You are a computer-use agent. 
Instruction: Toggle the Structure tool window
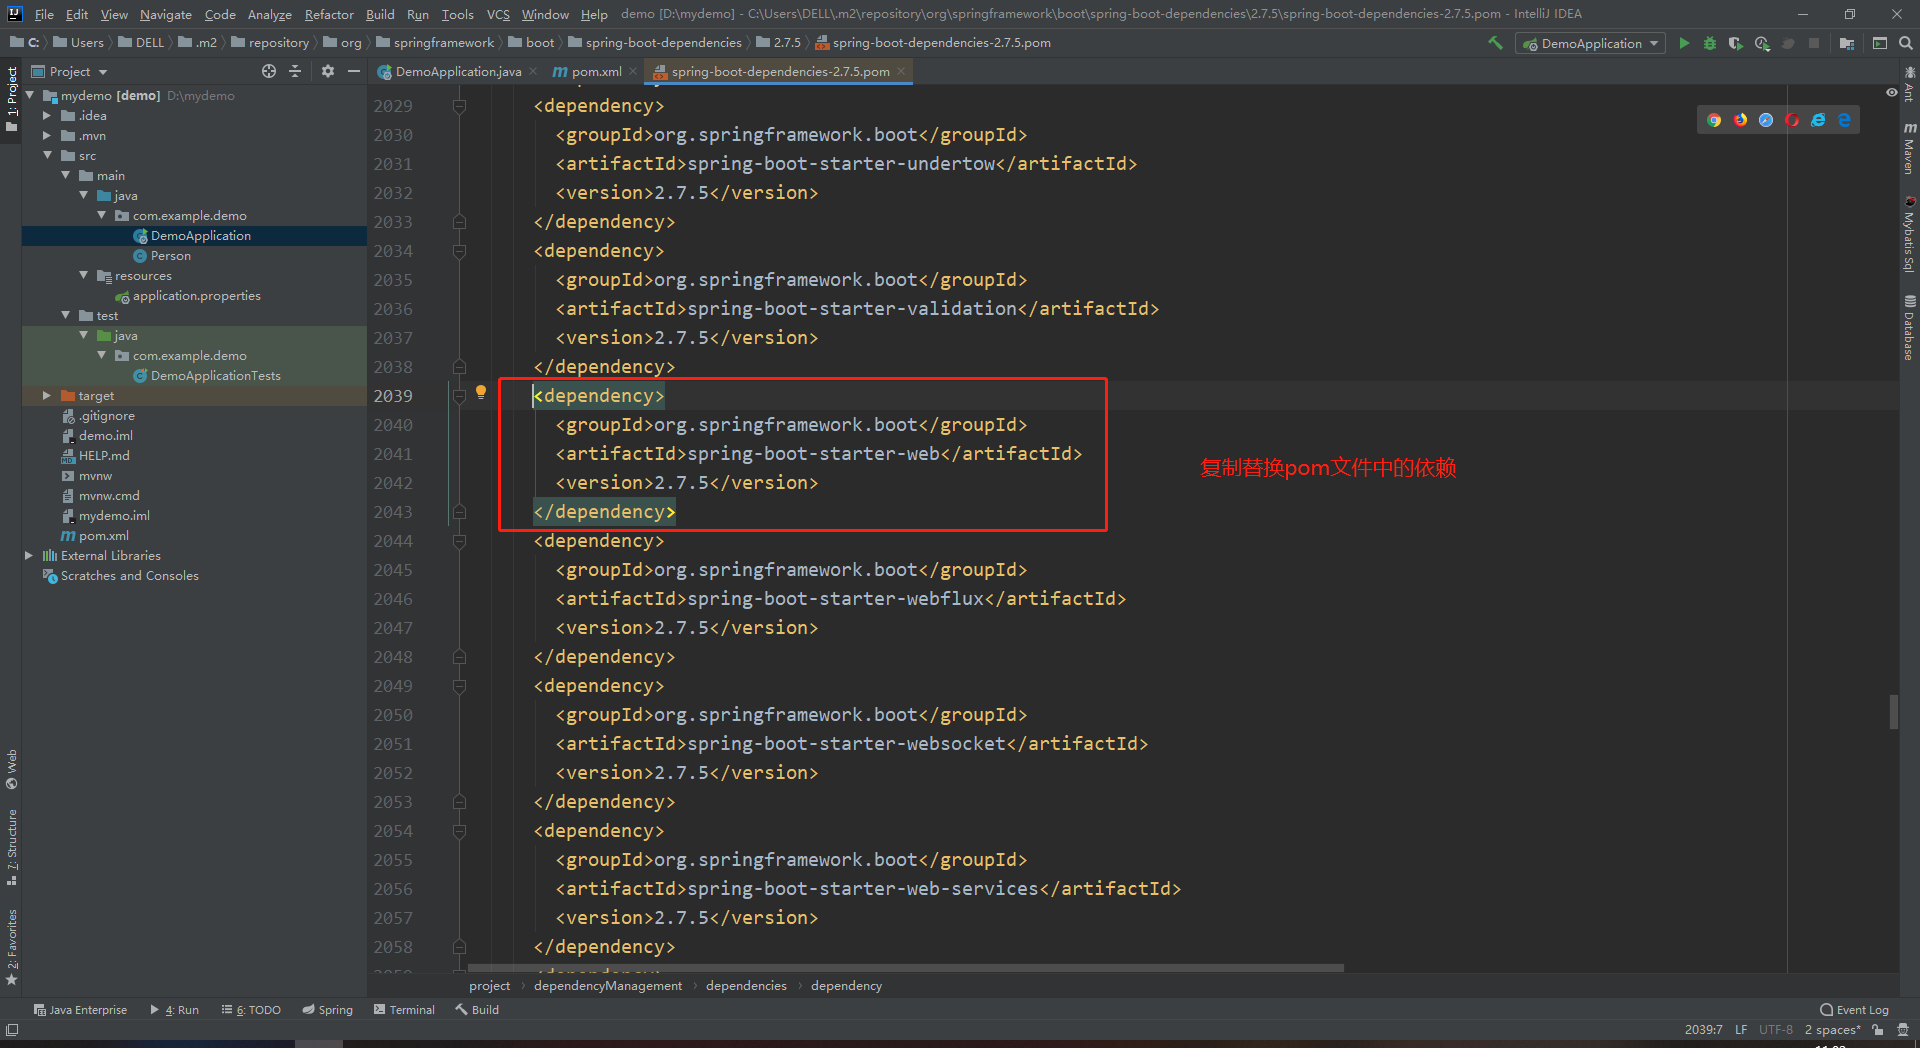(11, 848)
